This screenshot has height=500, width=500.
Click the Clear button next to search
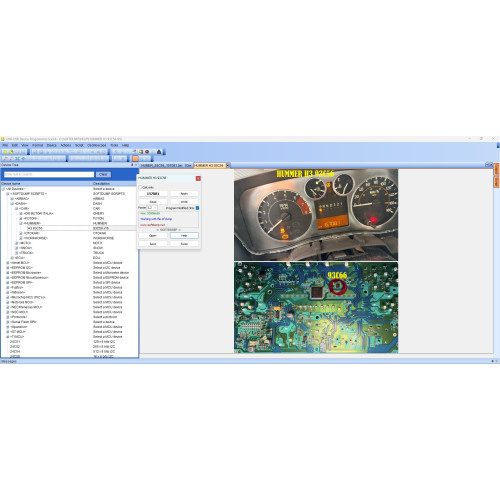[103, 174]
